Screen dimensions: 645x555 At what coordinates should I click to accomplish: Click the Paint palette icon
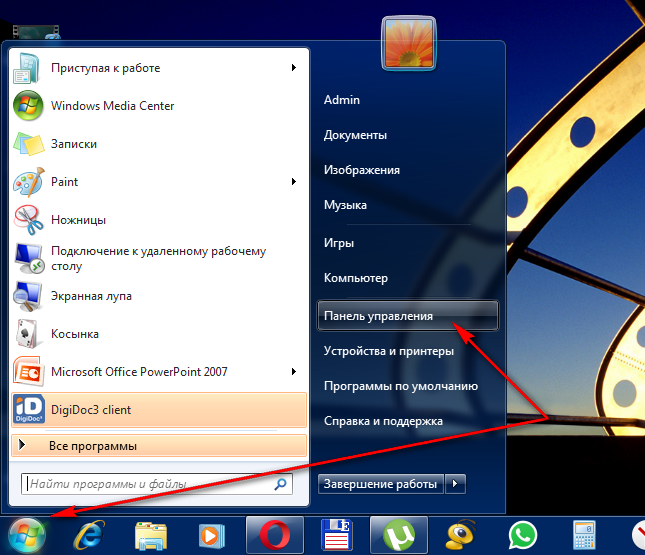point(28,182)
